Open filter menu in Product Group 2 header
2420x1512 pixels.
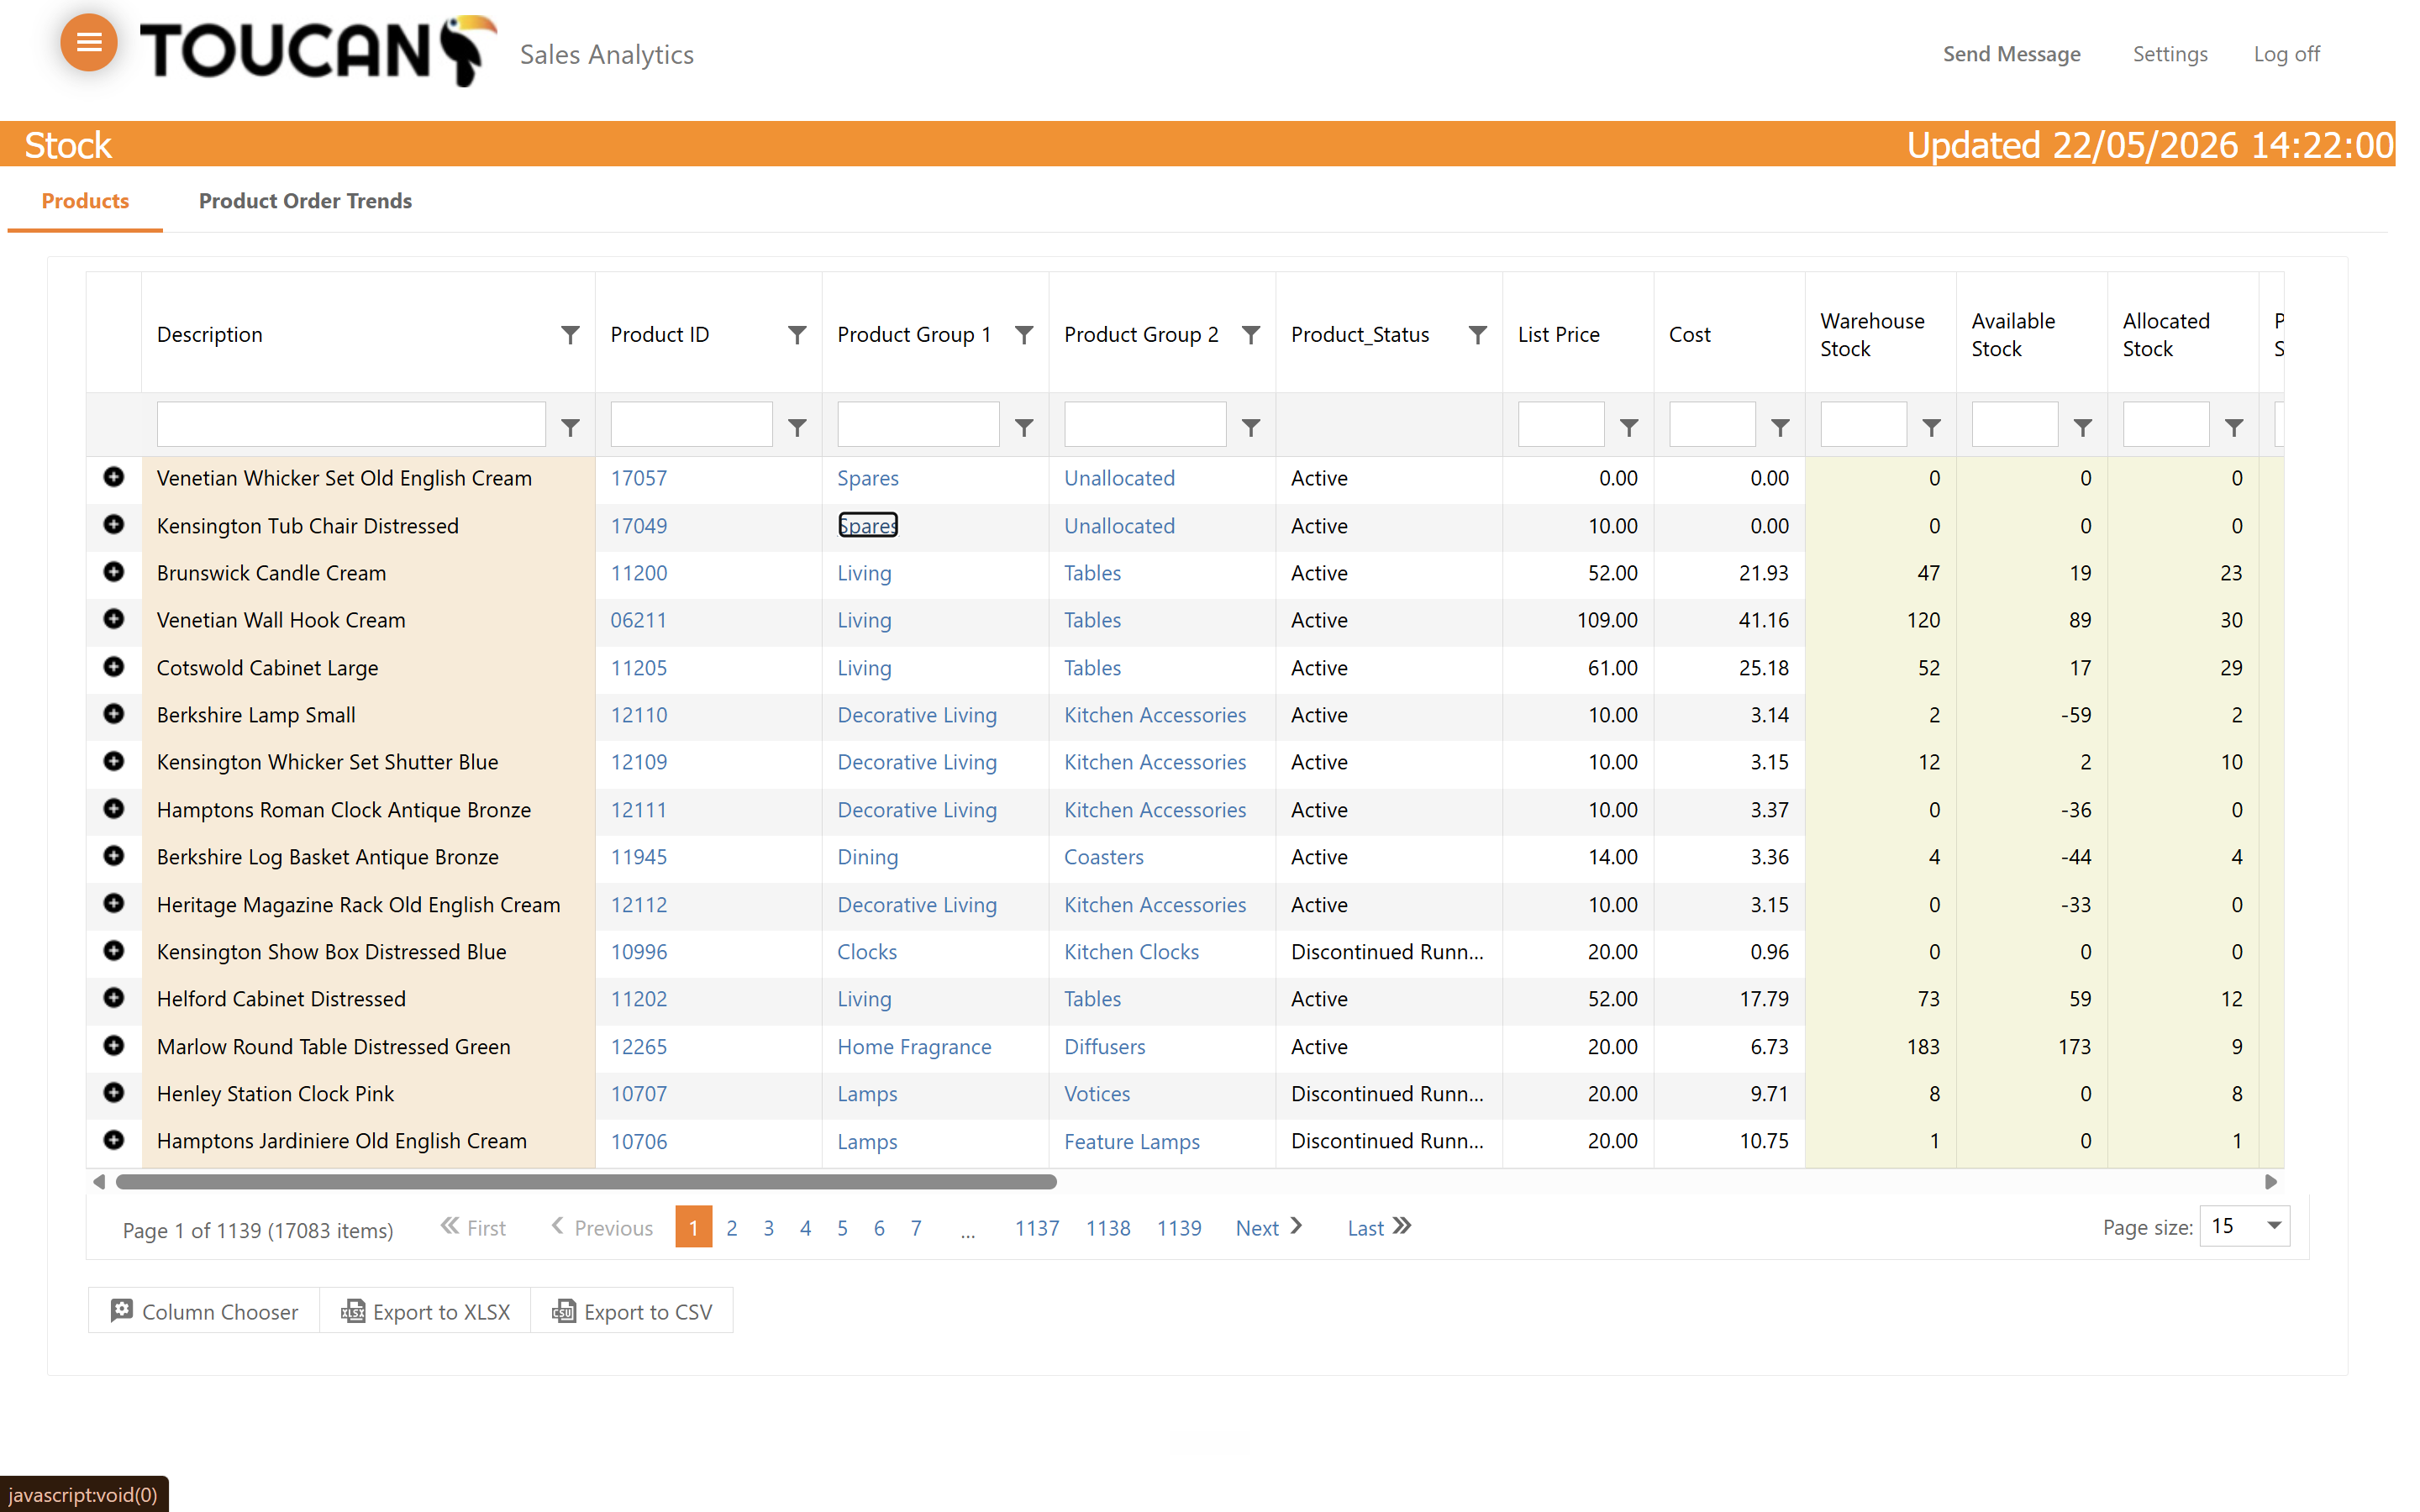1251,334
